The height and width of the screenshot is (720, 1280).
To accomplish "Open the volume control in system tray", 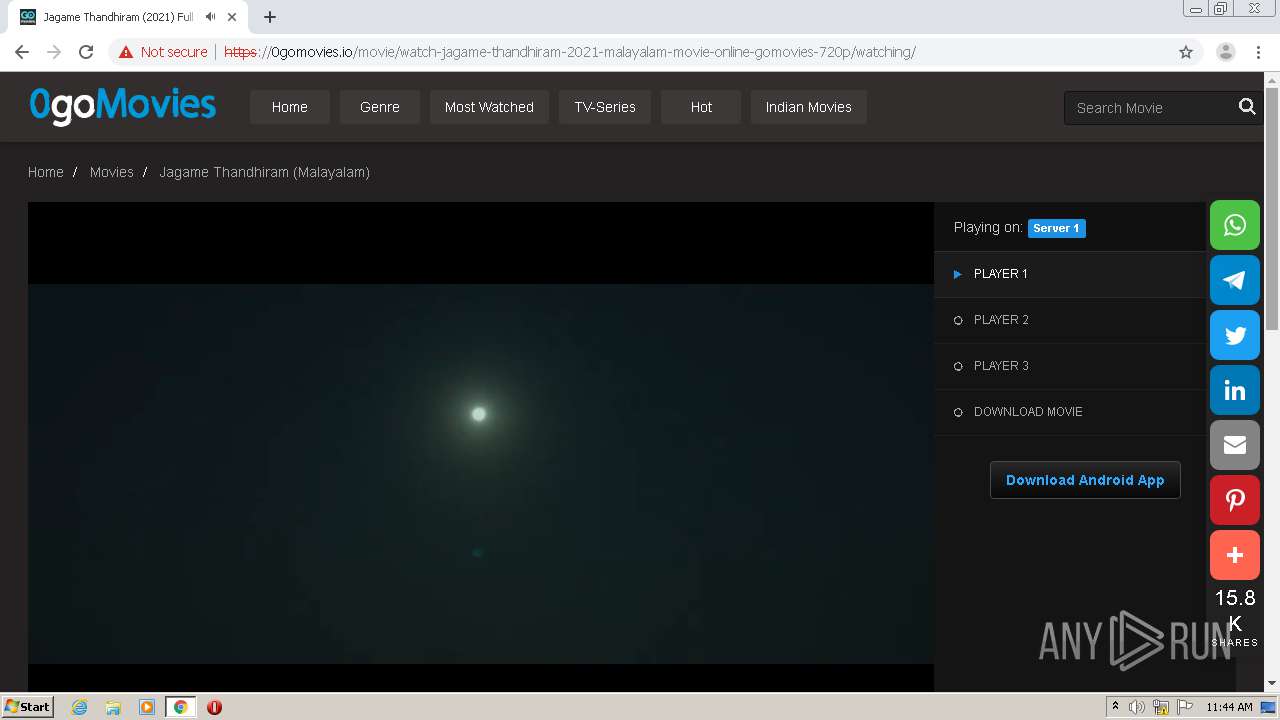I will point(1137,707).
